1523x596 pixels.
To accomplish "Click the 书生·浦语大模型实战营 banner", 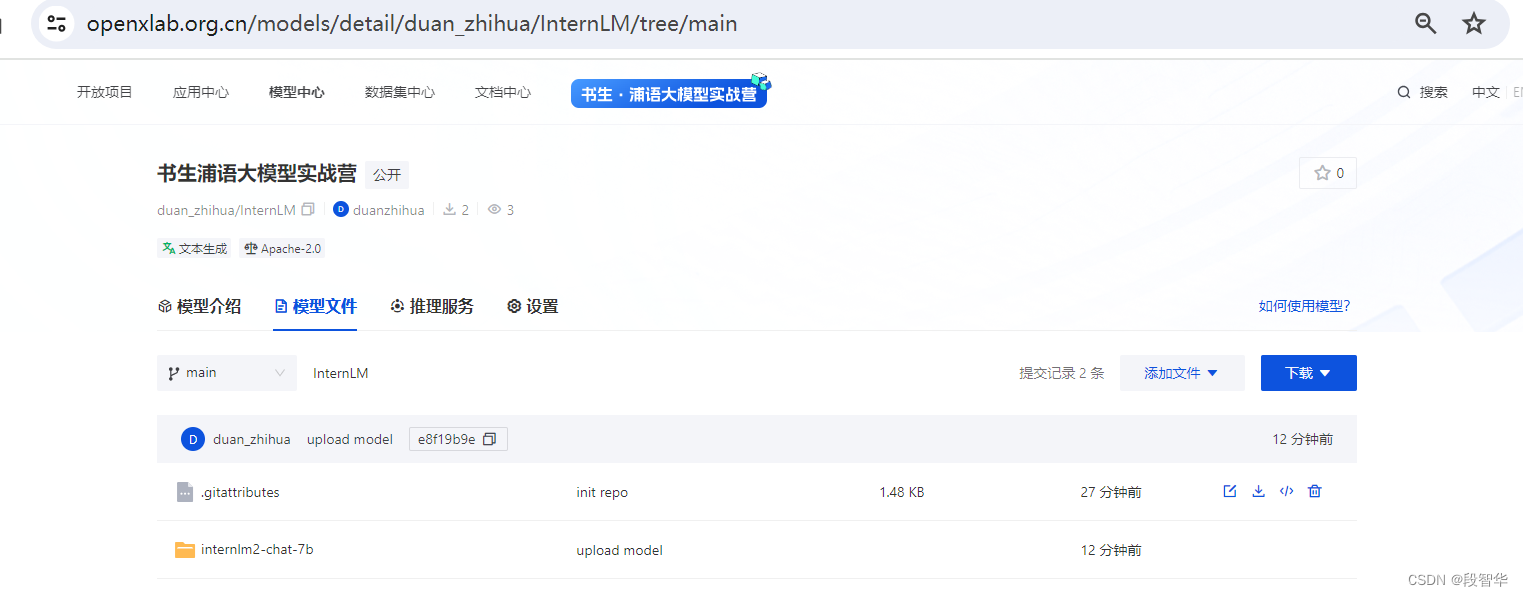I will tap(670, 92).
